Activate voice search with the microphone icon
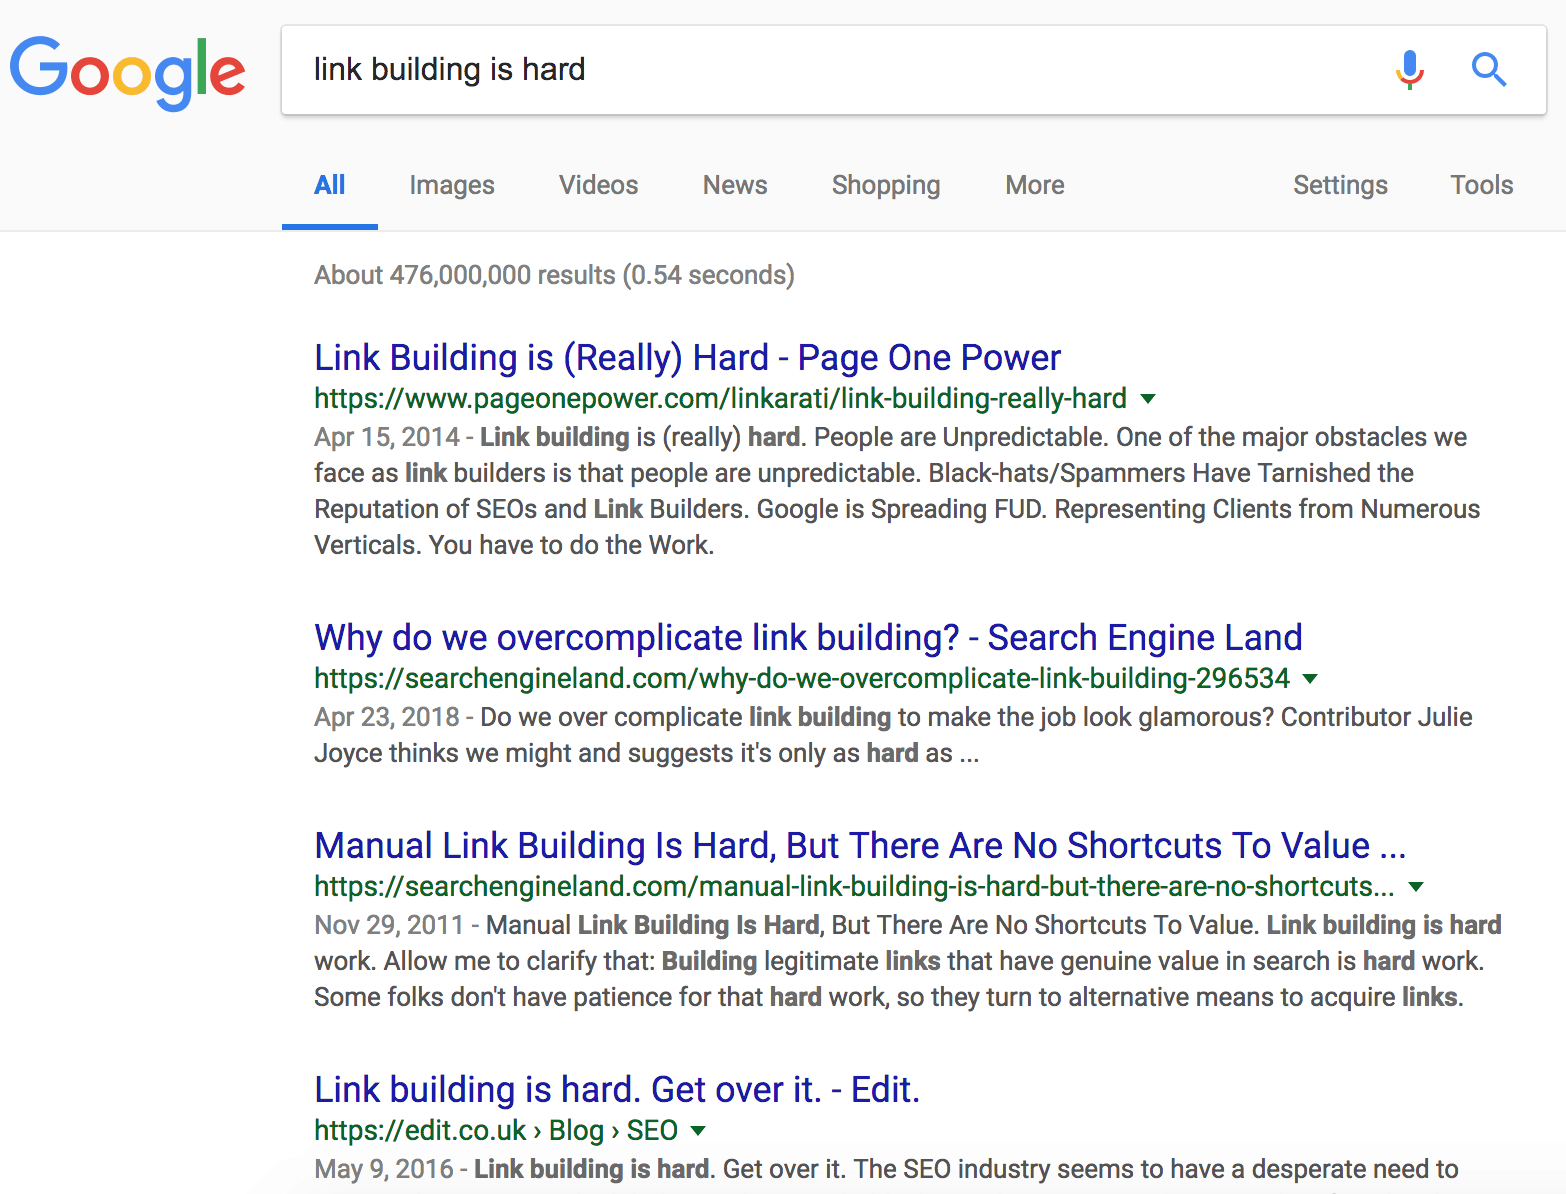Screen dimensions: 1566x1194 (x=1410, y=70)
